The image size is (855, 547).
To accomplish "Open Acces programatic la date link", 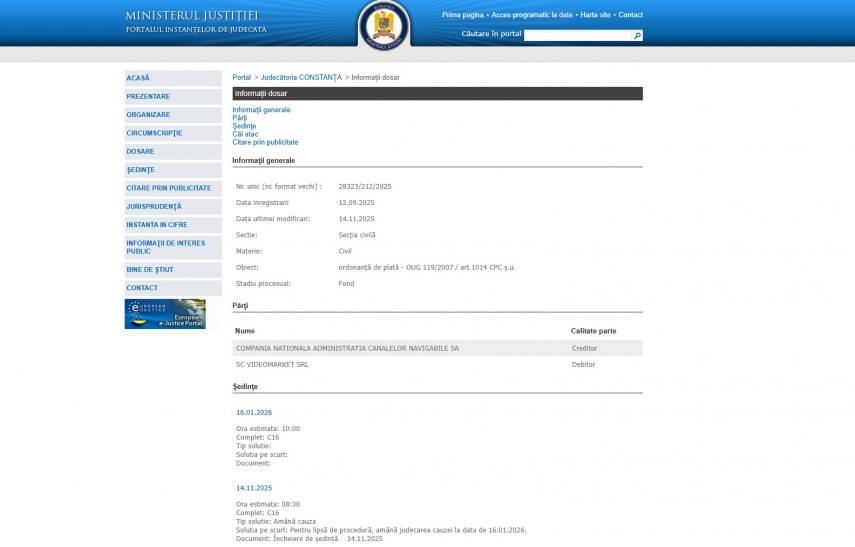I will (532, 15).
